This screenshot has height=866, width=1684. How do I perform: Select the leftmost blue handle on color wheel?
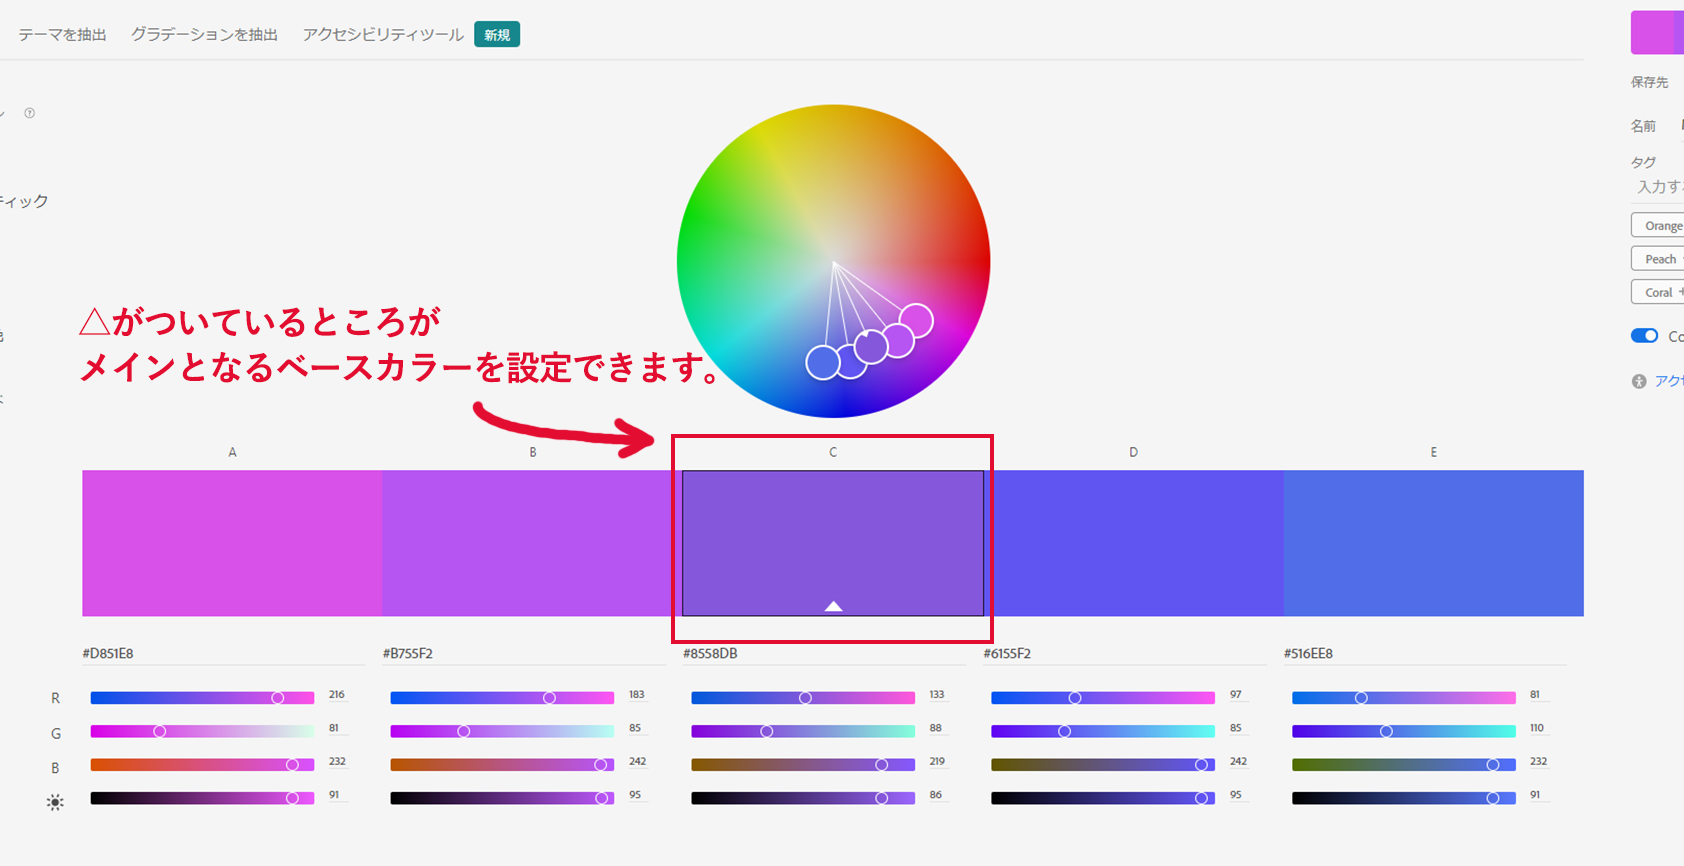[822, 362]
